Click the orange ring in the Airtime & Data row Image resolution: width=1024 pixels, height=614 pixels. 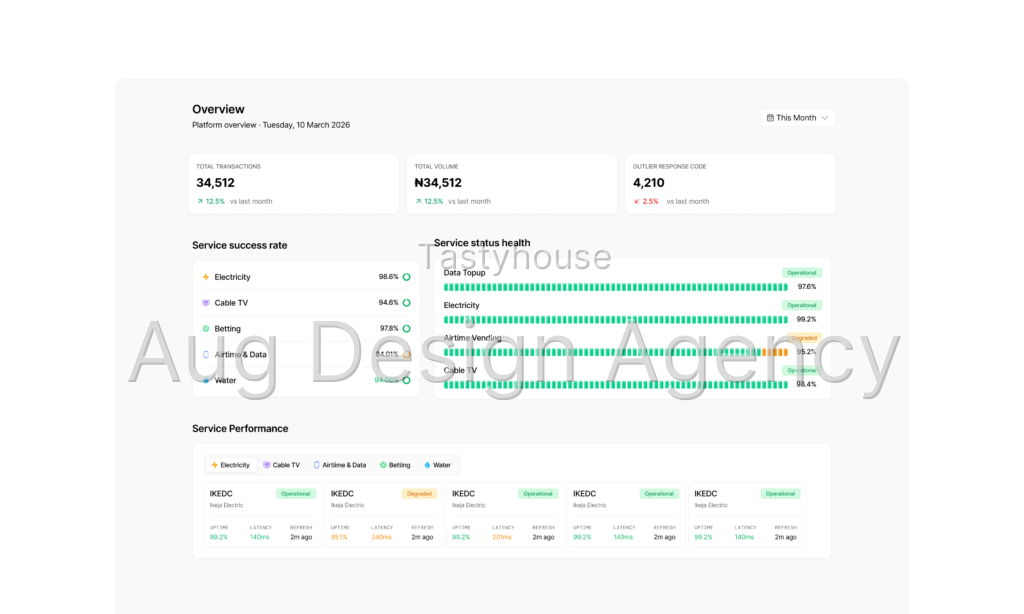click(406, 355)
